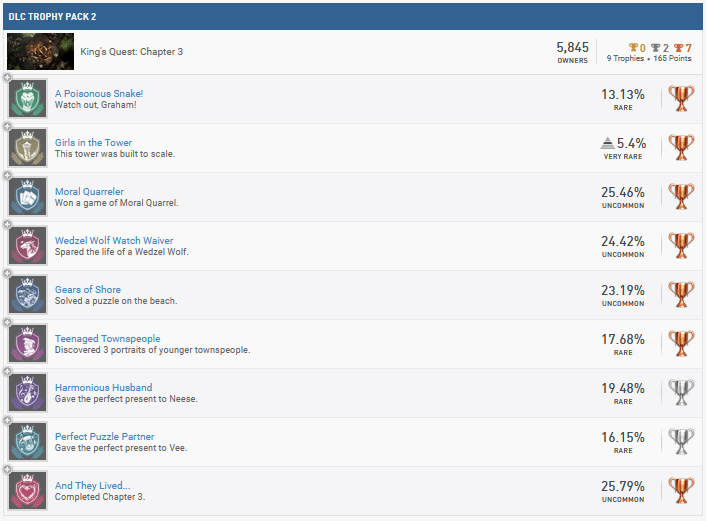Click the silver cup beside Perfect Puzzle Partner
Viewport: 706px width, 521px height.
681,442
